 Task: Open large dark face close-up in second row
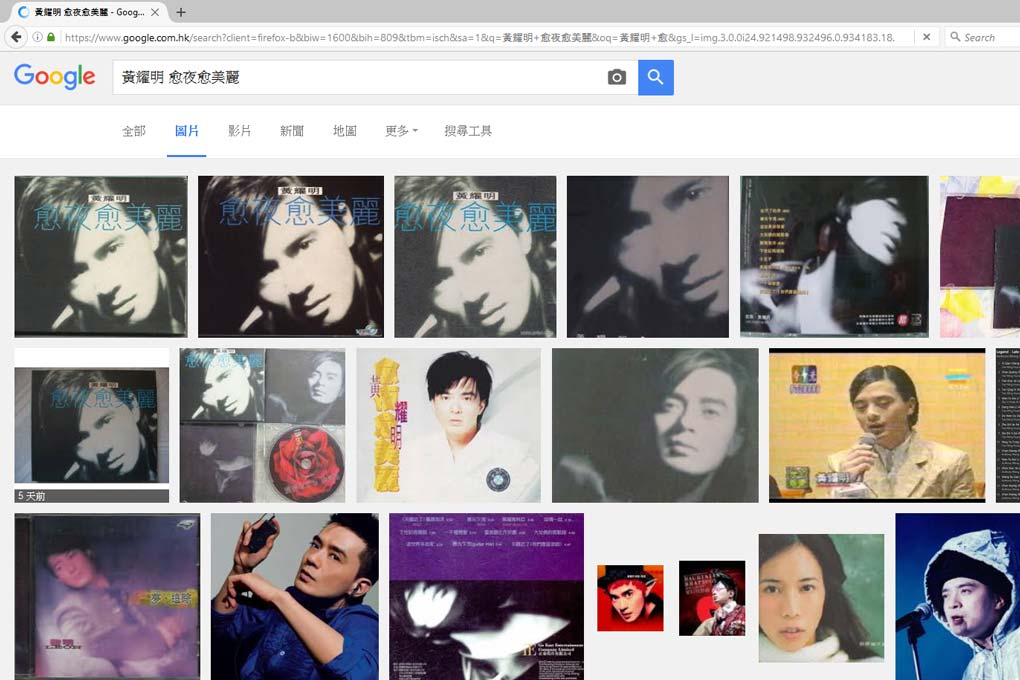click(x=655, y=425)
